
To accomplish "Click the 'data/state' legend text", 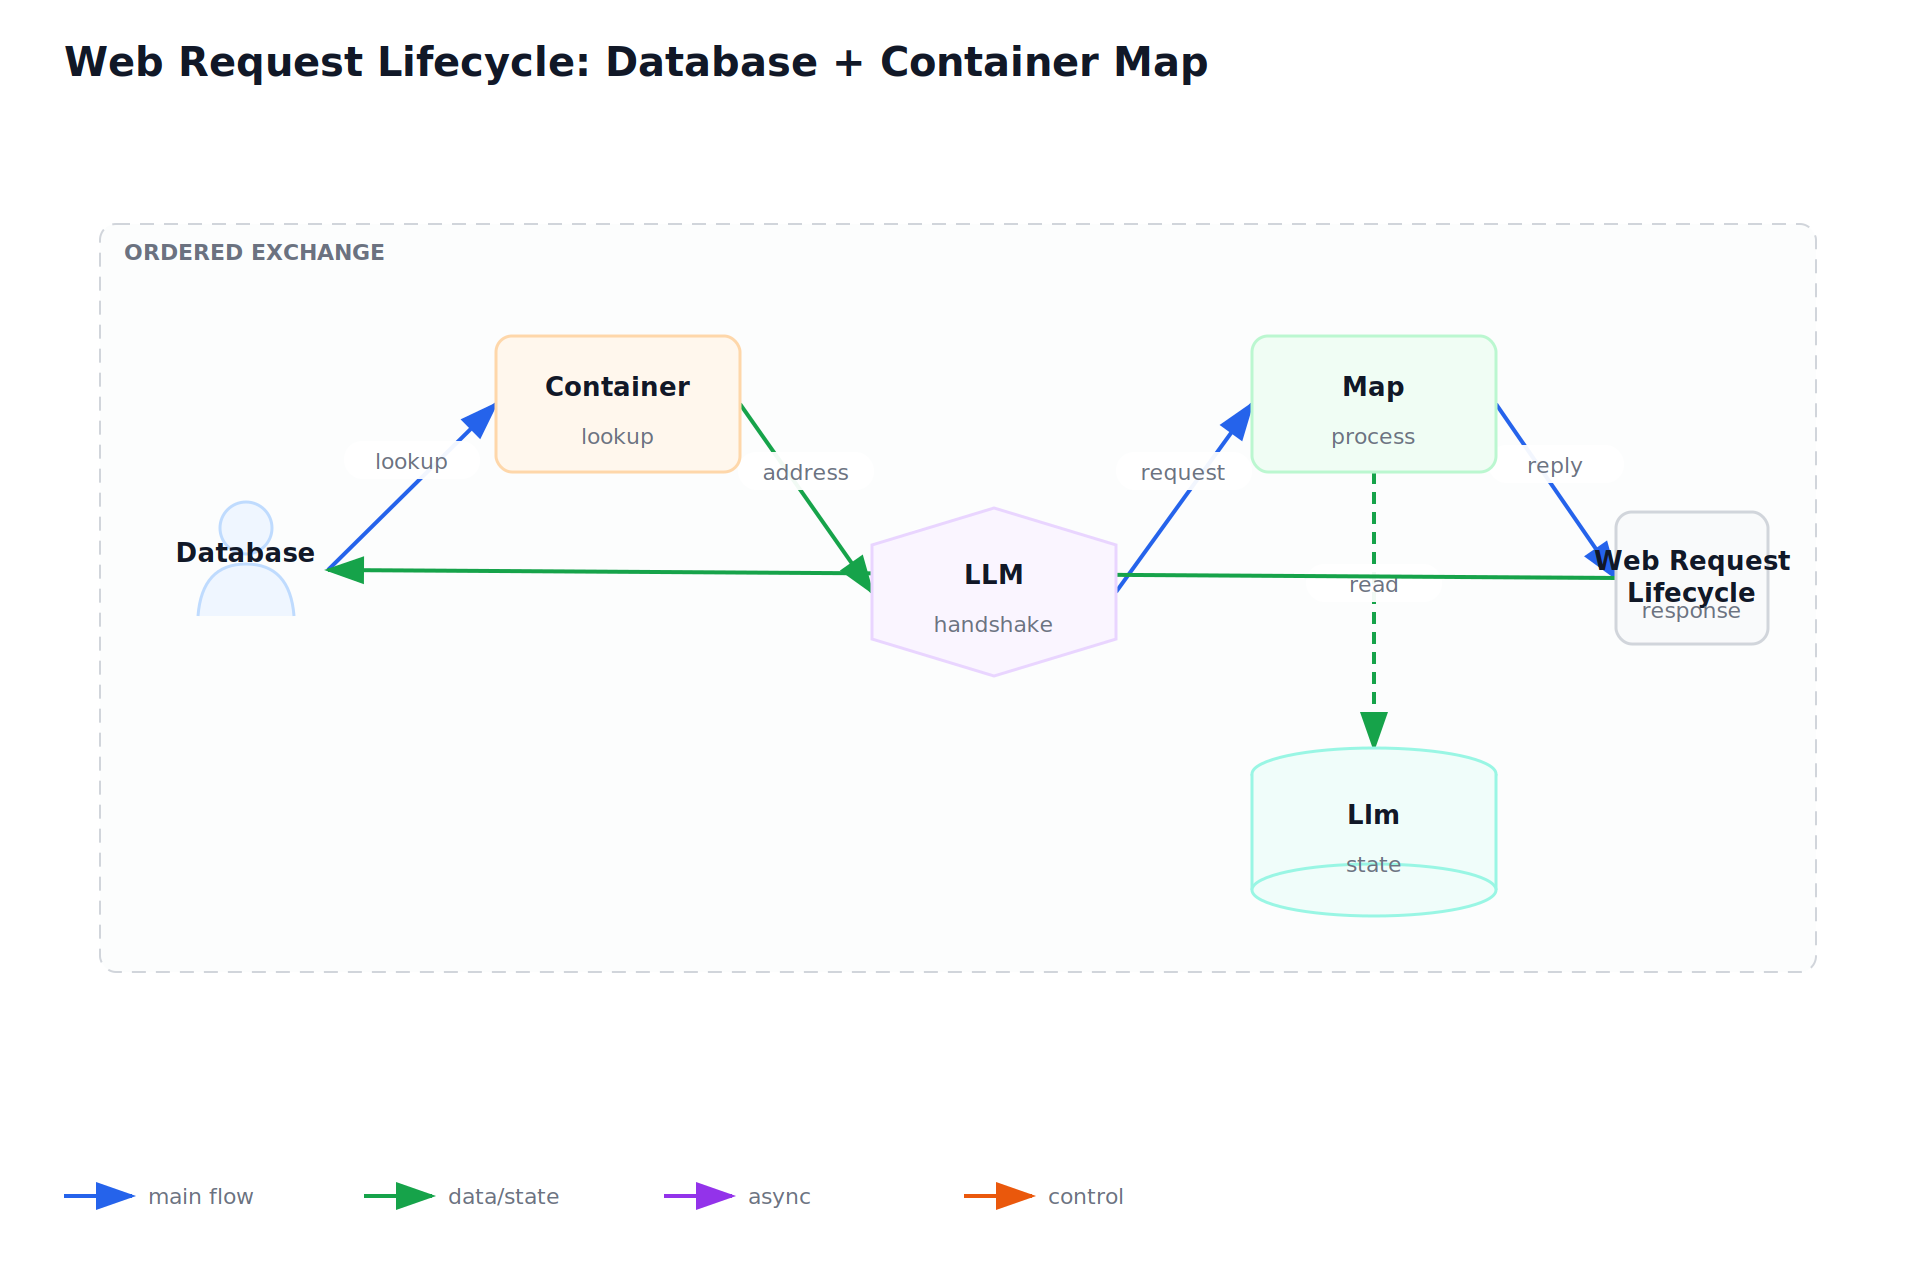I will tap(504, 1196).
